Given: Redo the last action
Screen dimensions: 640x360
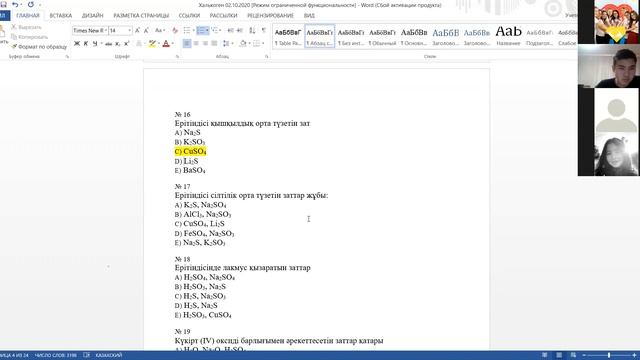Looking at the screenshot, I should tap(31, 4).
